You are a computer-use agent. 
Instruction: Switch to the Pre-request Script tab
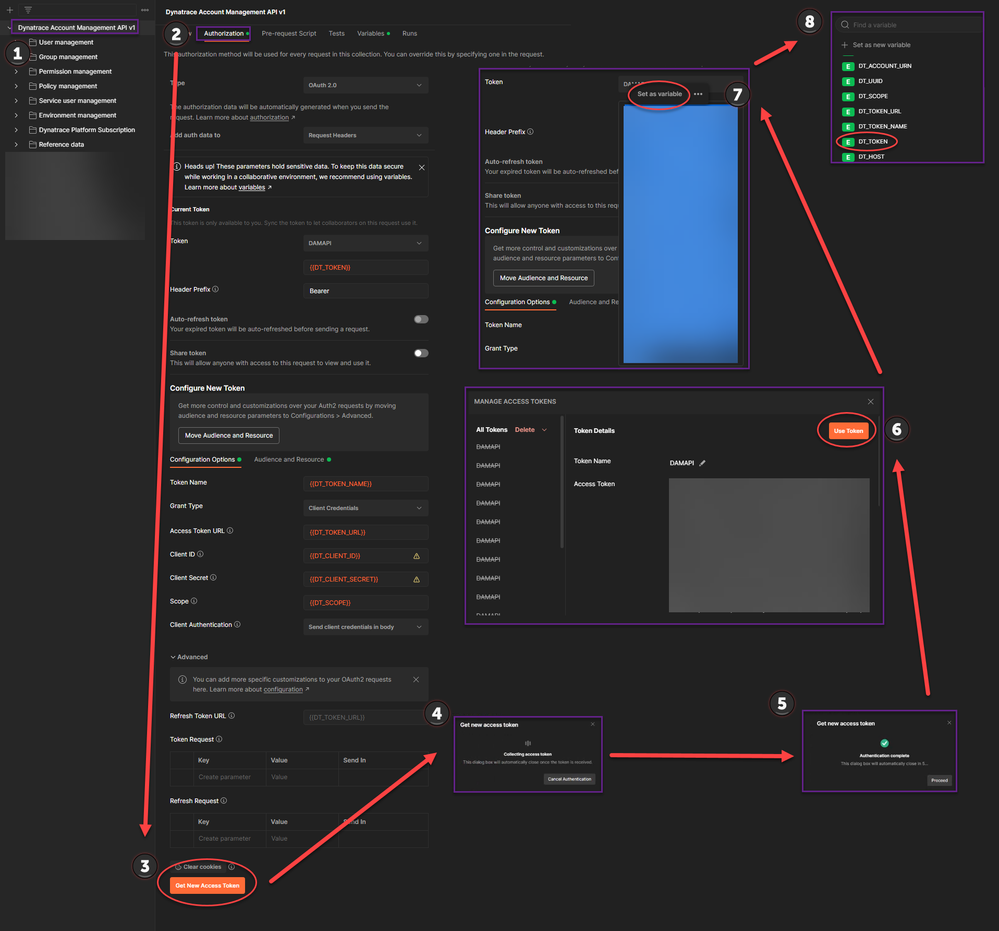point(289,34)
